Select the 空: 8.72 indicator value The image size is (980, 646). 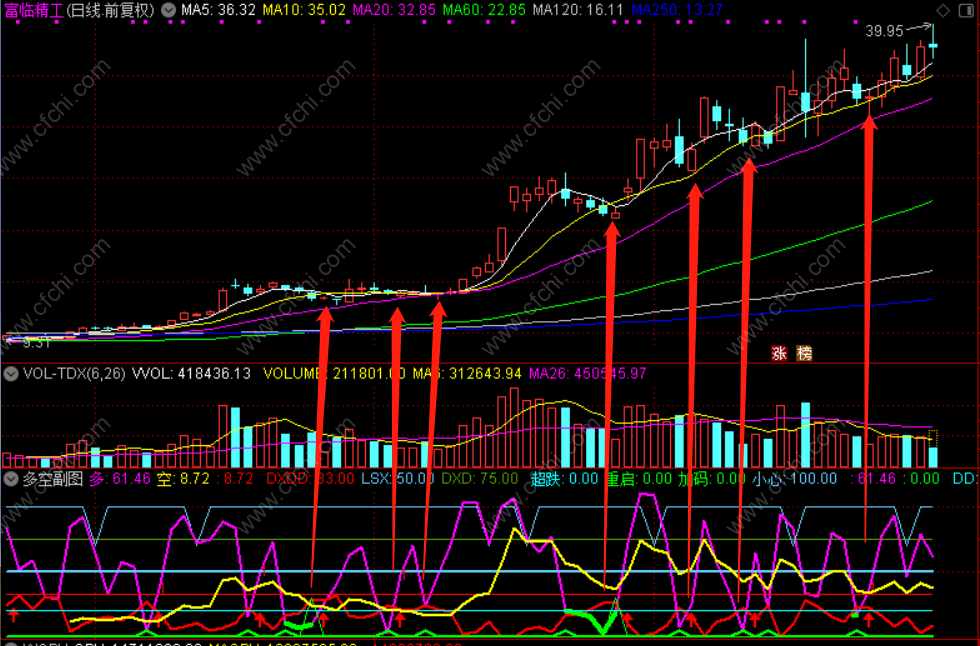point(182,479)
